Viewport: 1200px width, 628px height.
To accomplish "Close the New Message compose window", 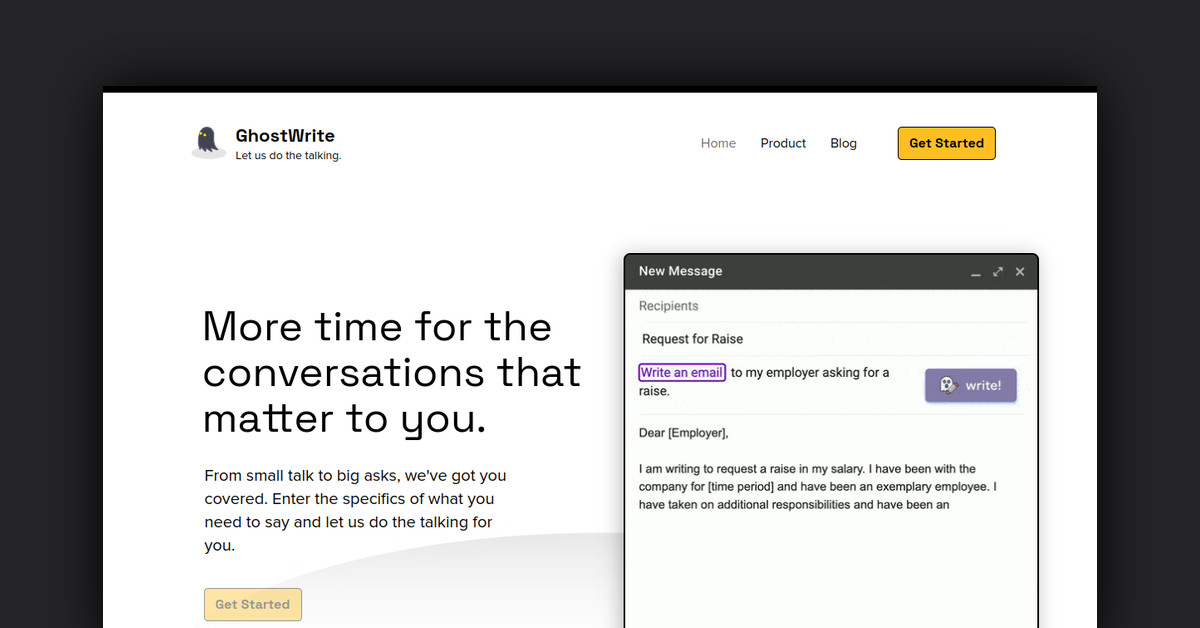I will tap(1020, 272).
